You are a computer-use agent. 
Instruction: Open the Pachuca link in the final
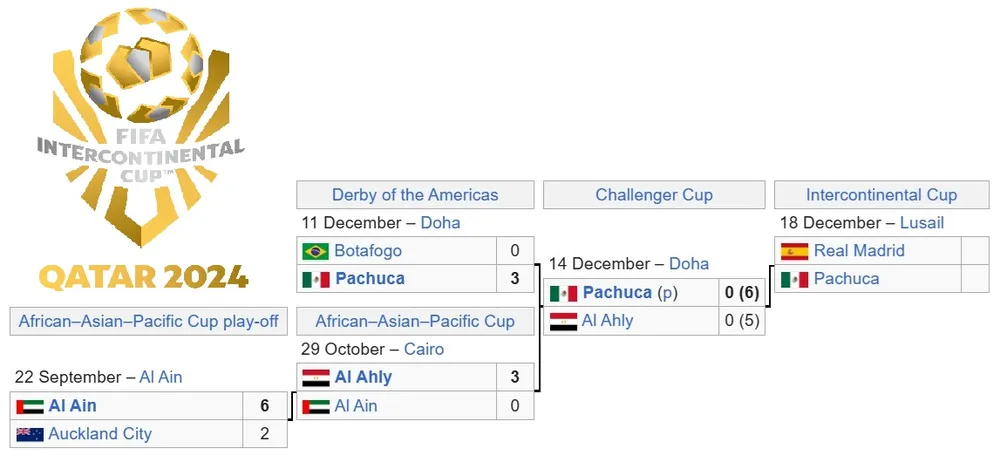click(x=846, y=279)
